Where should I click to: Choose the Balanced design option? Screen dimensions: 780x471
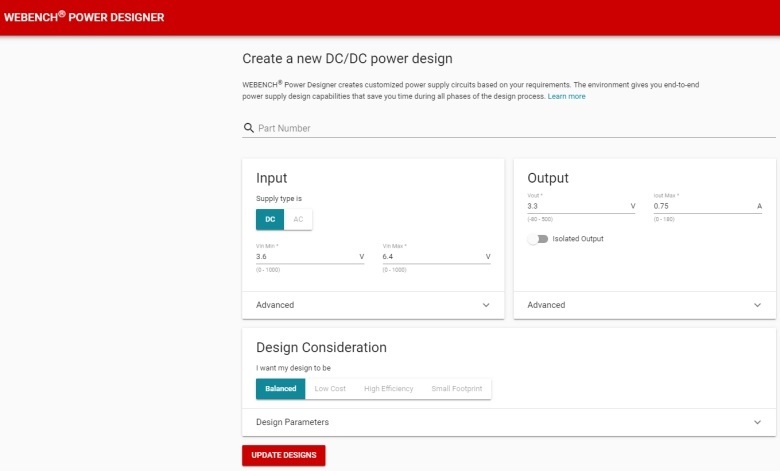point(280,388)
